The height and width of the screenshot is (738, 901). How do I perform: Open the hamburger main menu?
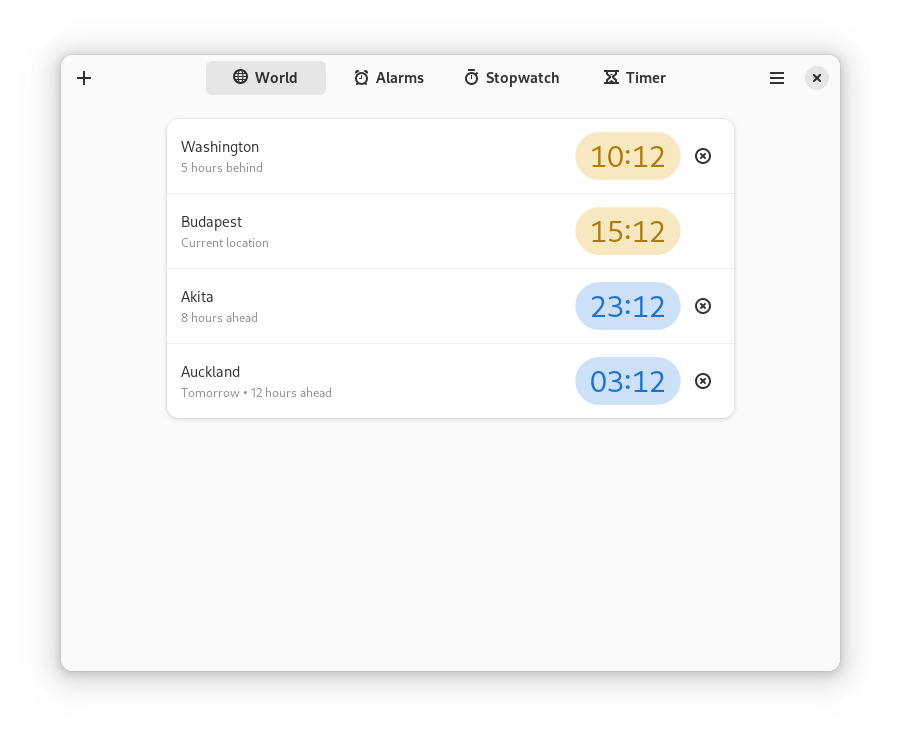(x=777, y=78)
